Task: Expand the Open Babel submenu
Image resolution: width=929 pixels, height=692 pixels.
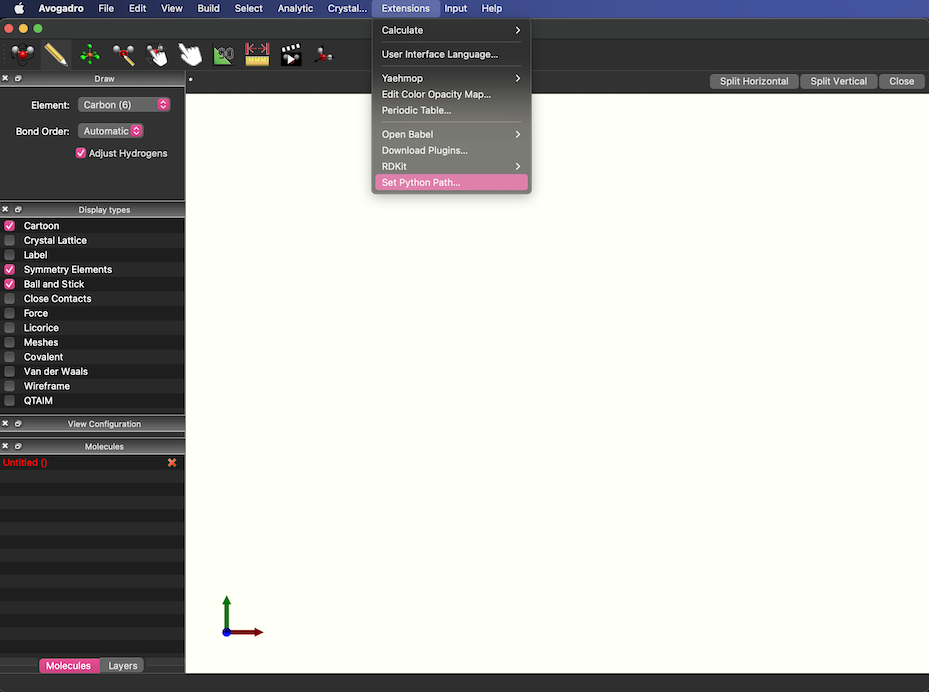Action: (x=450, y=134)
